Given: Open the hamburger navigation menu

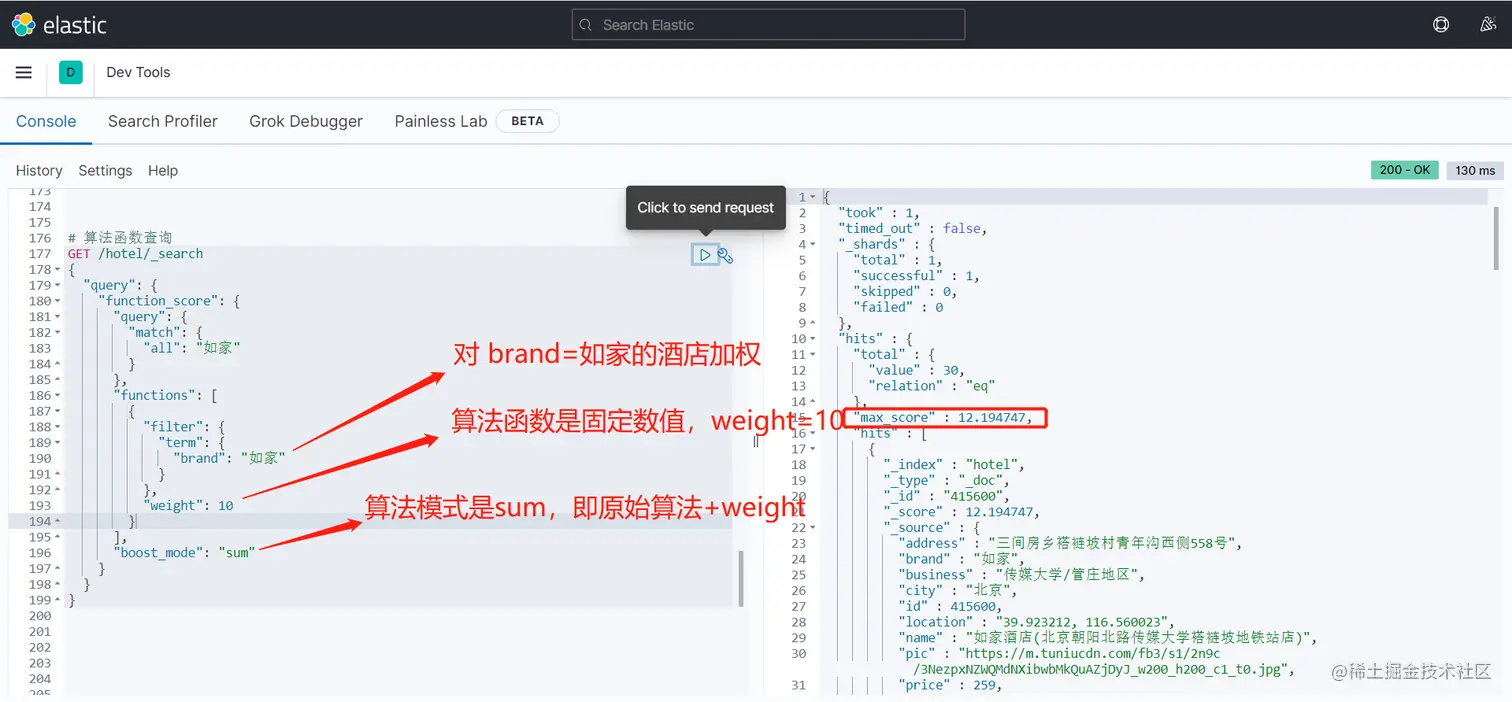Looking at the screenshot, I should 24,72.
